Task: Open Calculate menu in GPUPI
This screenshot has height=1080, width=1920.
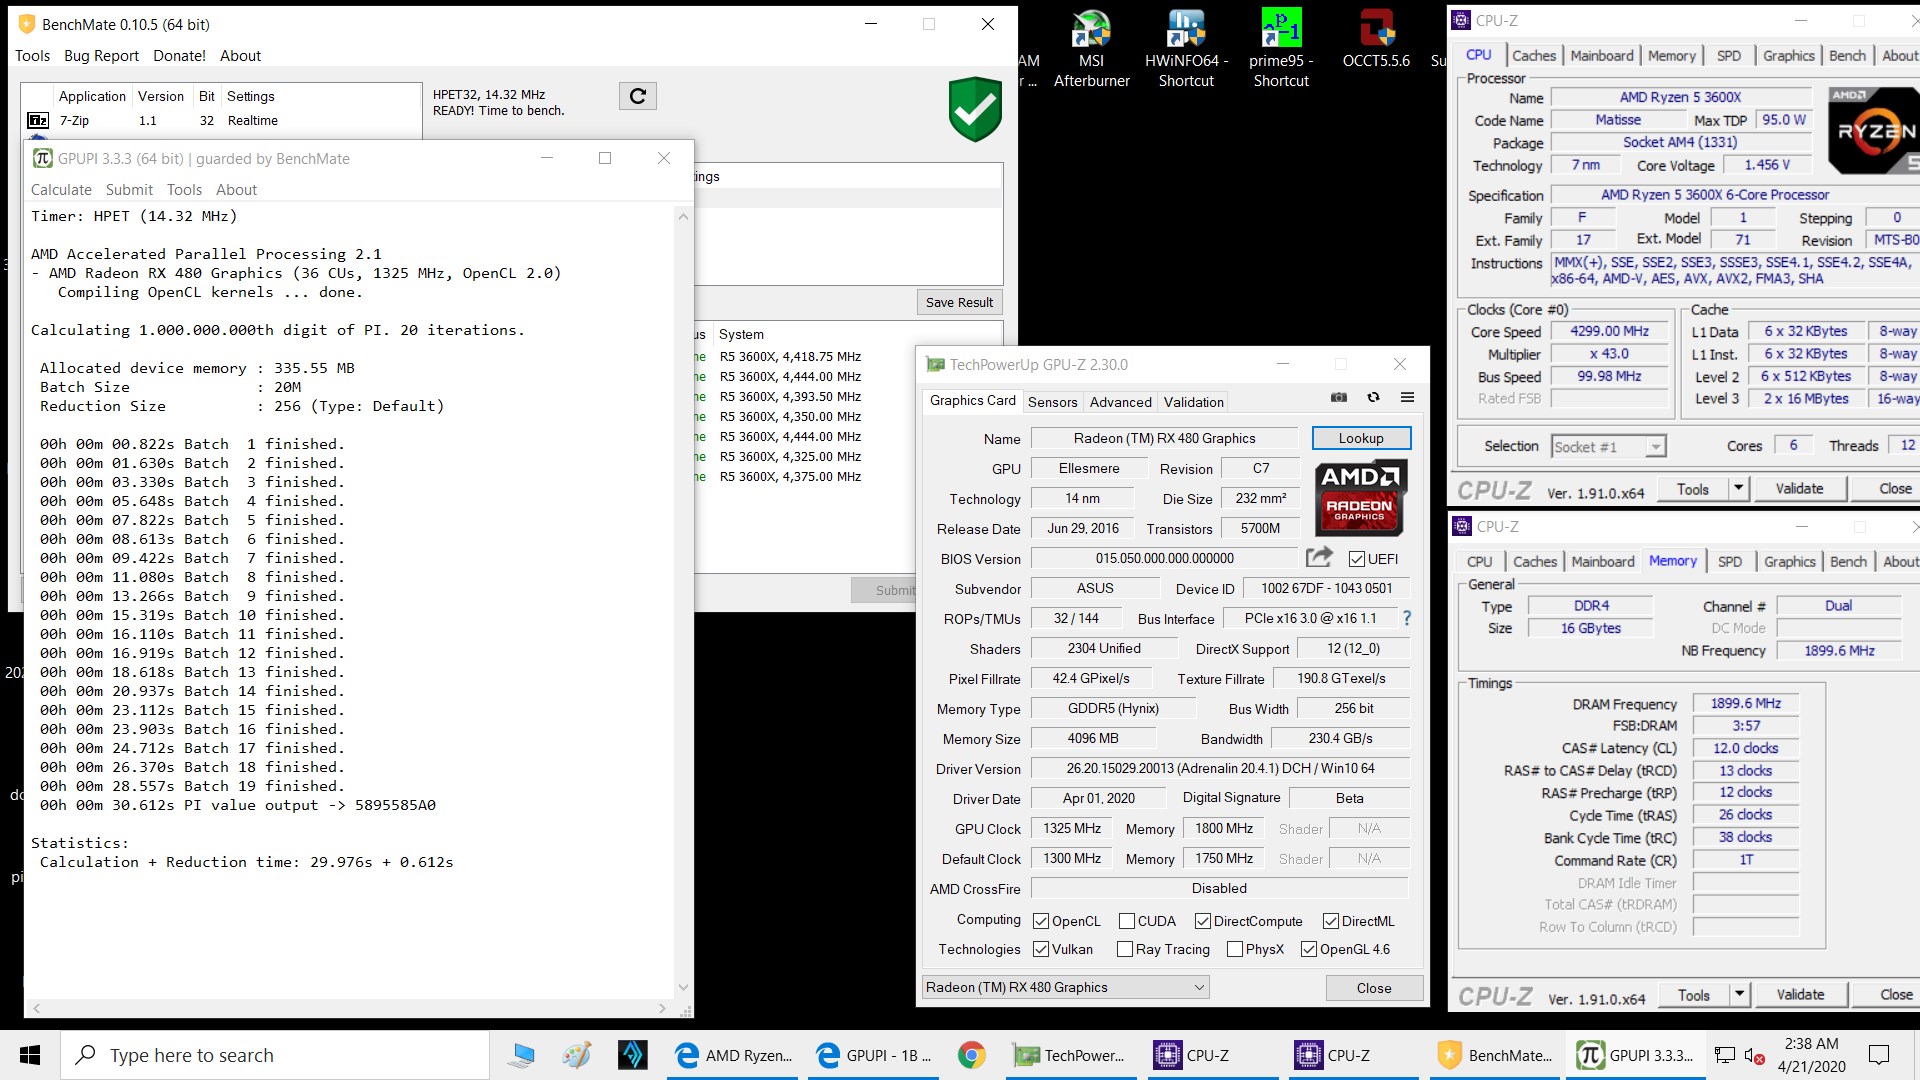Action: [x=61, y=189]
